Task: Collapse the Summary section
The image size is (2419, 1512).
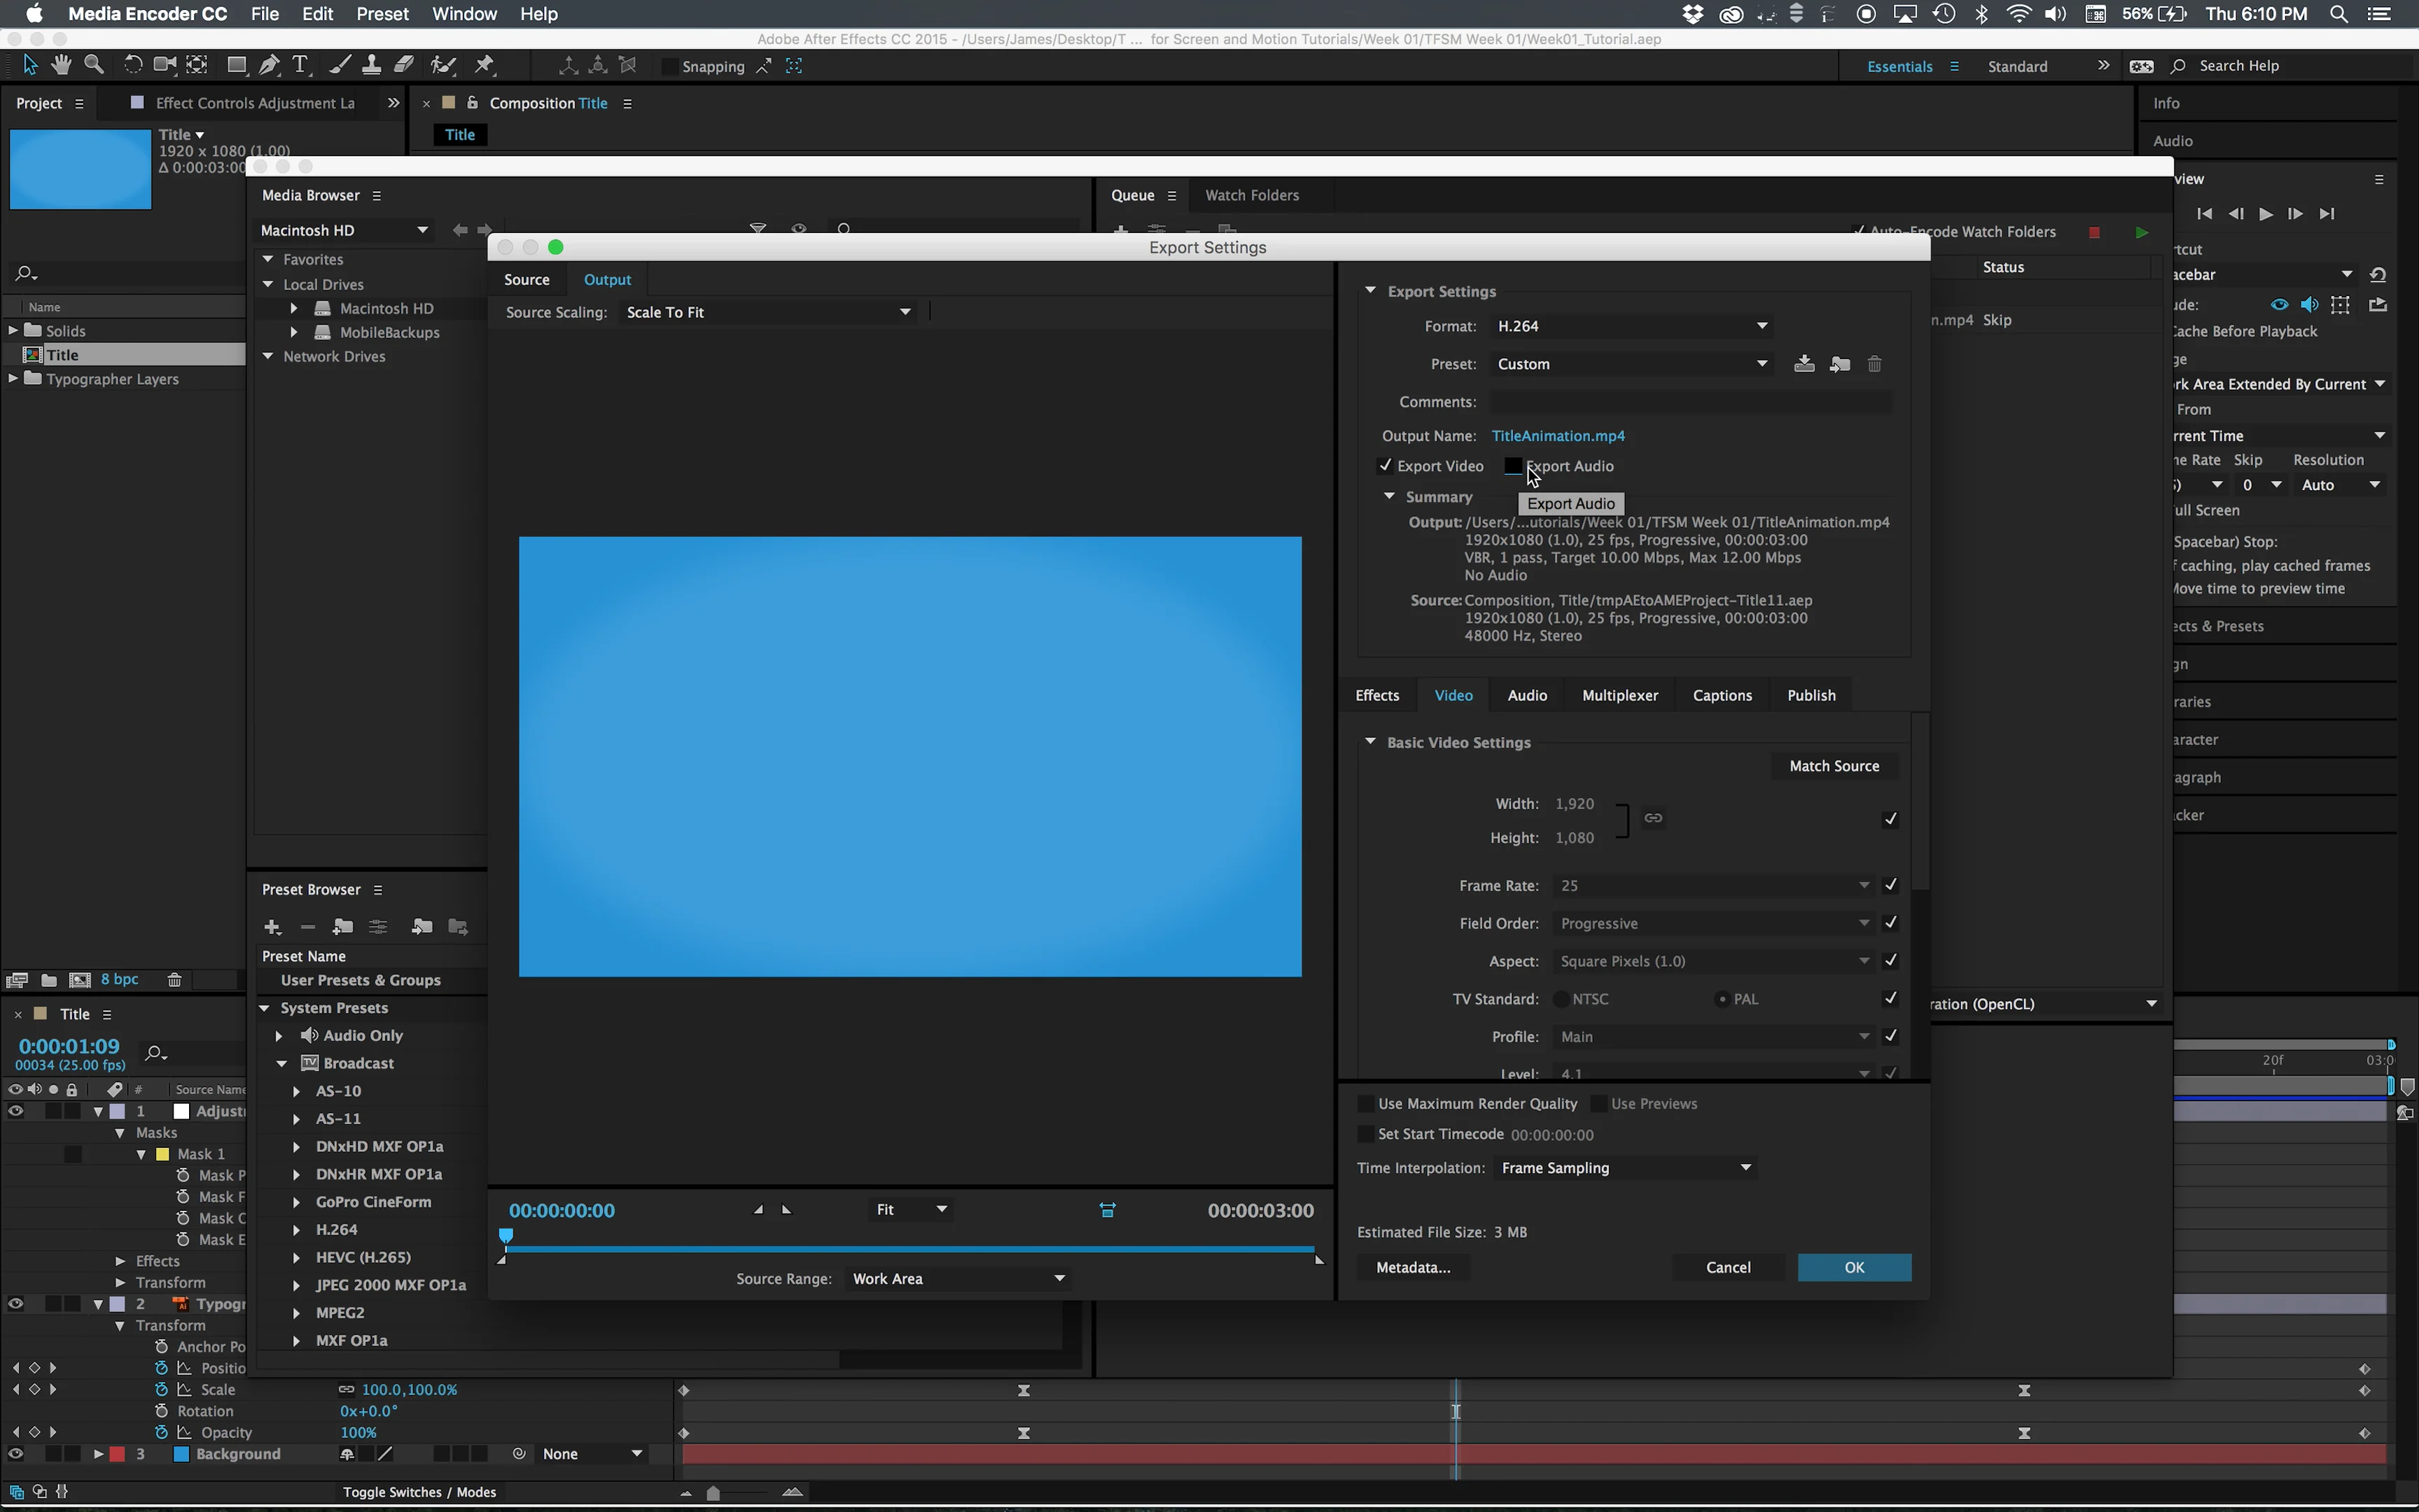Action: (1389, 496)
